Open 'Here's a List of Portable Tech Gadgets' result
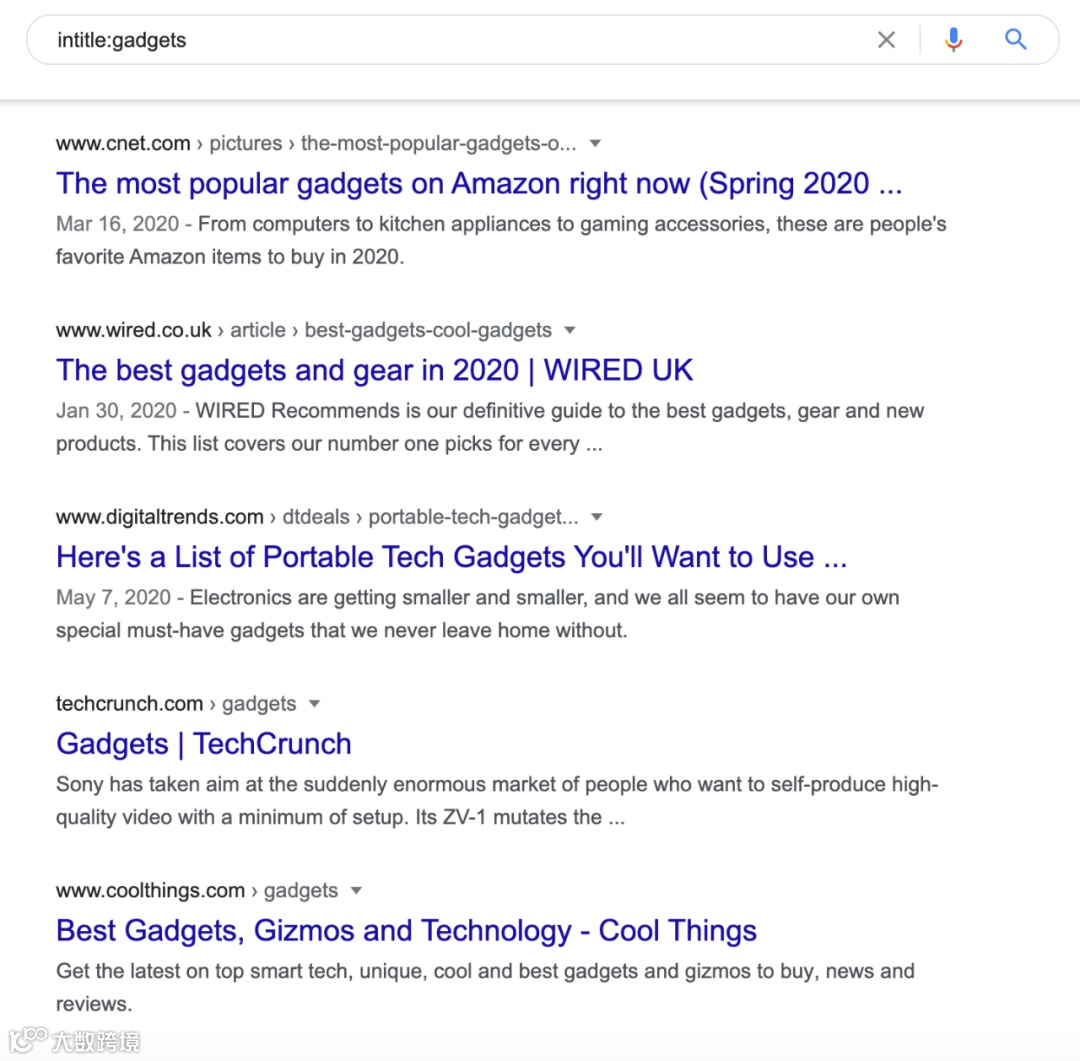 [x=451, y=557]
